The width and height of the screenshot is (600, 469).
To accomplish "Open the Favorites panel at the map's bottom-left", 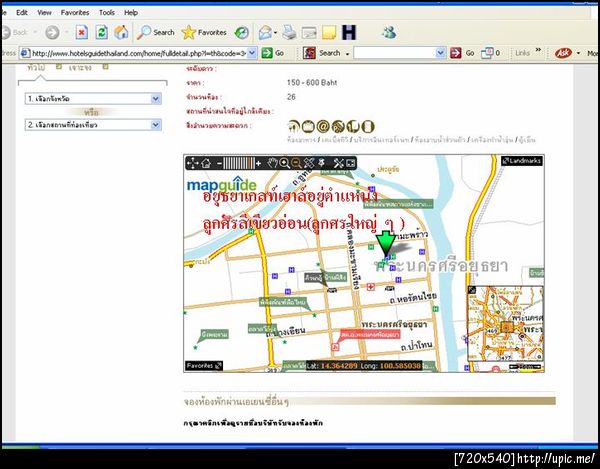I will pyautogui.click(x=204, y=366).
